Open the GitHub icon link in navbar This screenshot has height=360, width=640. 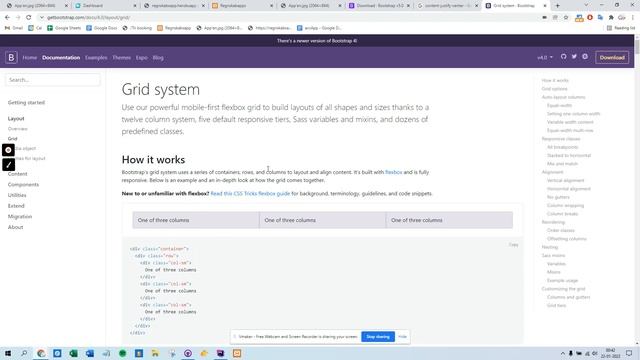tap(563, 57)
